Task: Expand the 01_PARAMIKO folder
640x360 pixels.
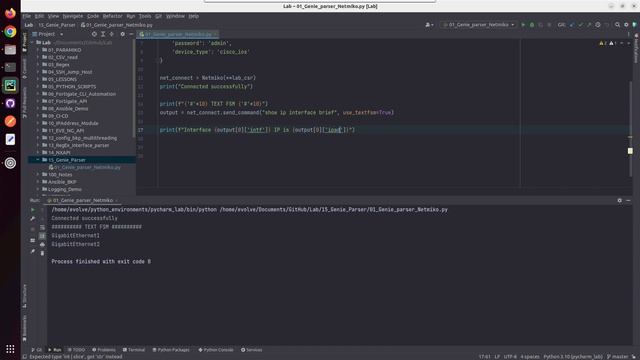Action: 38,50
